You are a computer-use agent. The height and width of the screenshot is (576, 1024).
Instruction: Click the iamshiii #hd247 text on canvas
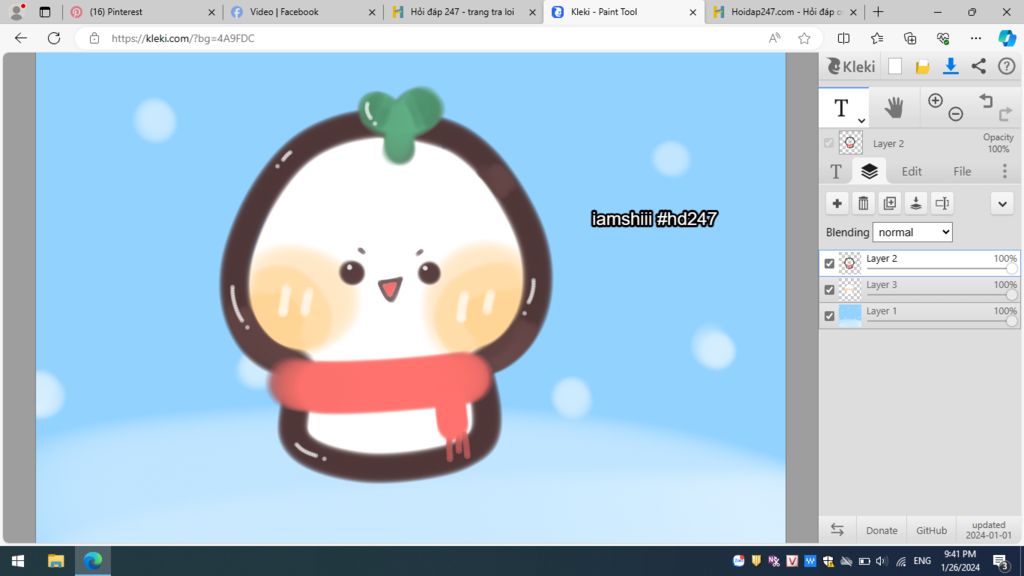coord(654,219)
